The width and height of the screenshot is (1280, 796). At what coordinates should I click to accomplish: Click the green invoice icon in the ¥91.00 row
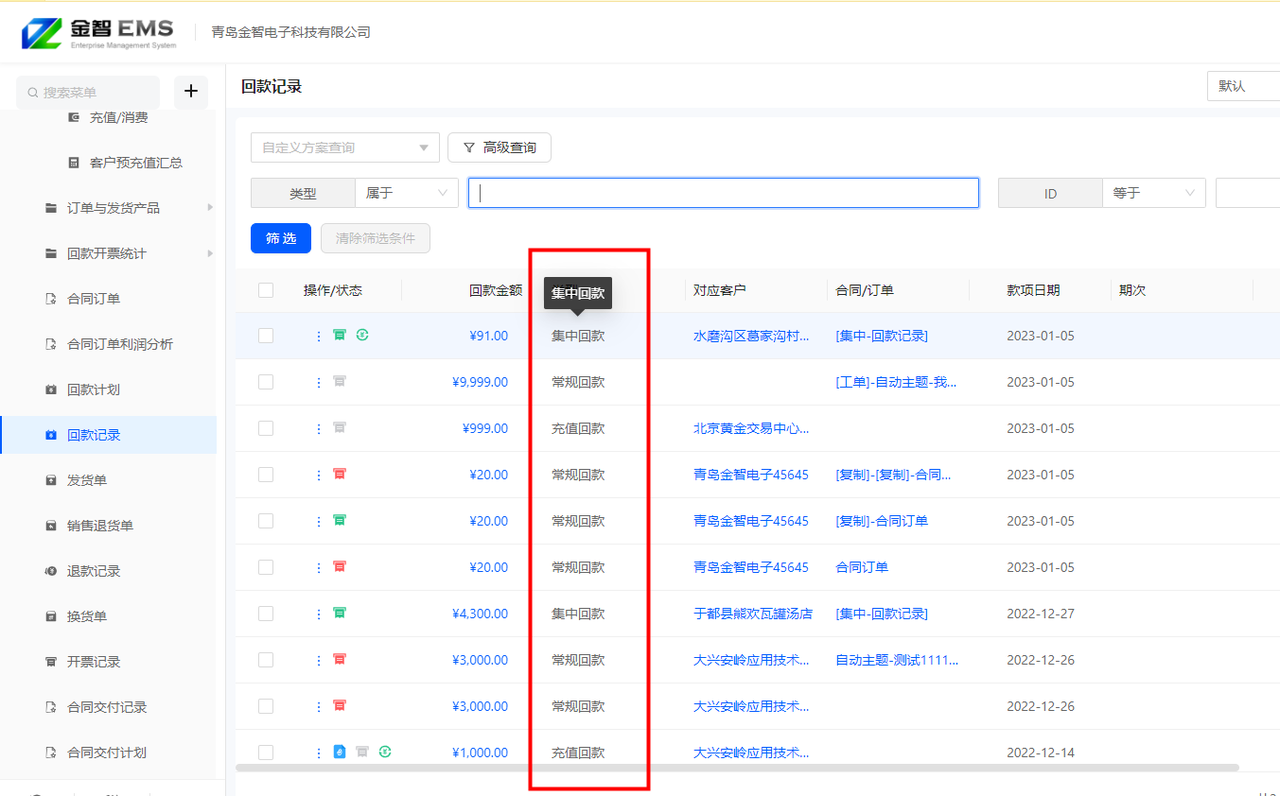[339, 335]
